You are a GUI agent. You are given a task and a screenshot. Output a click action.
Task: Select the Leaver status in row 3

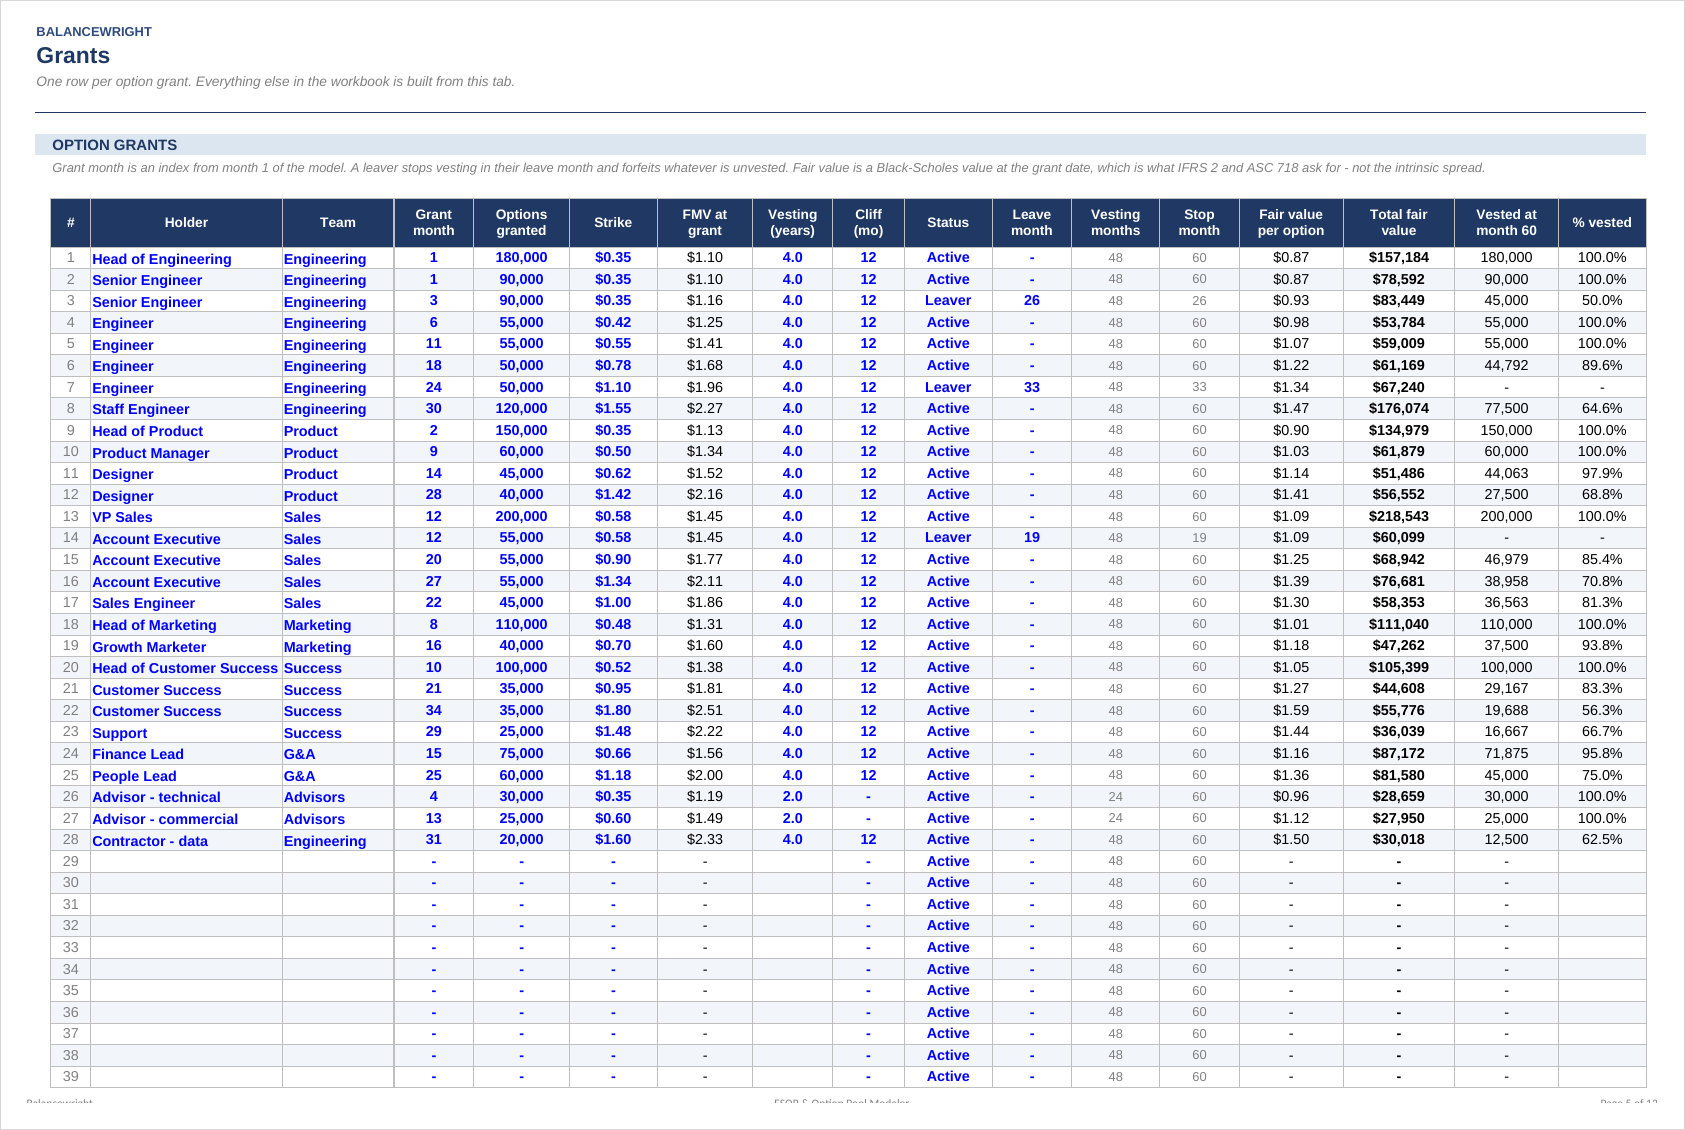click(x=948, y=301)
